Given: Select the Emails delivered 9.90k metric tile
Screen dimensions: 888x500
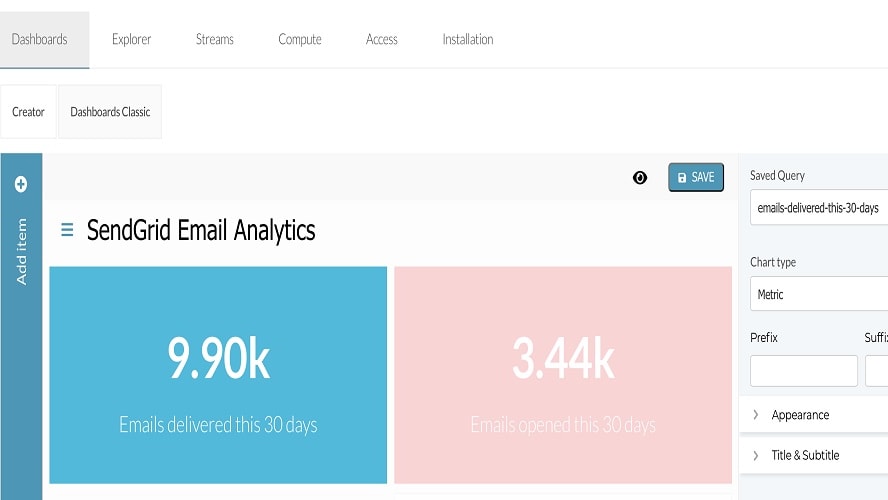Looking at the screenshot, I should [218, 375].
